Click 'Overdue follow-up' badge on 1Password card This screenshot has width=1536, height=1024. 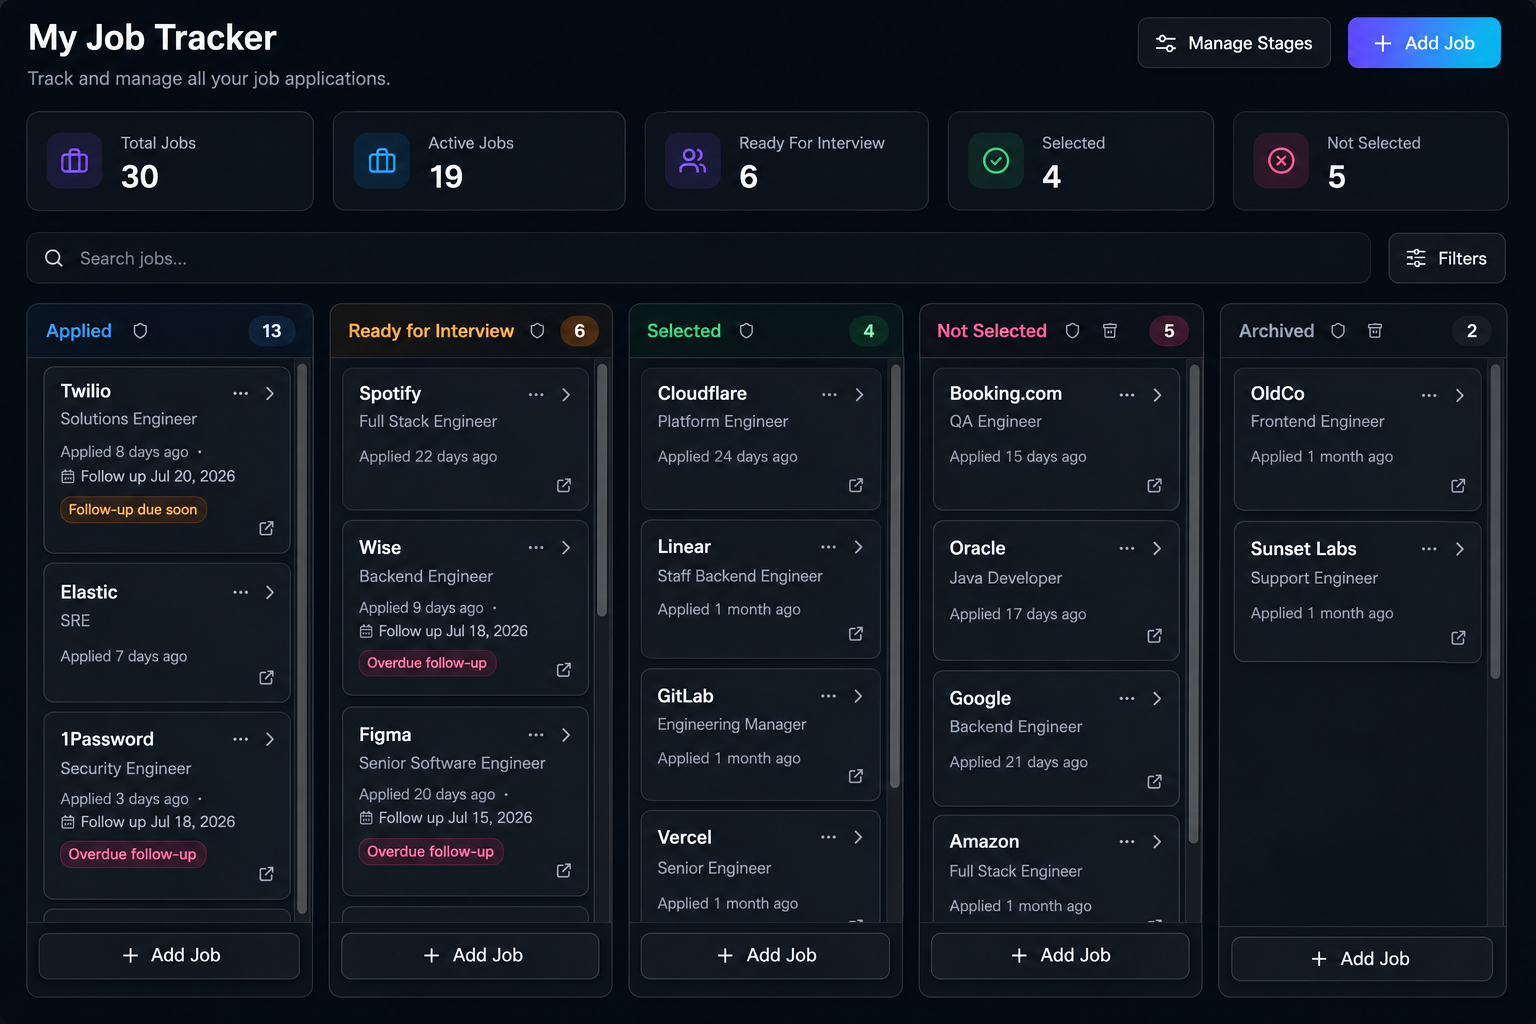pos(133,854)
